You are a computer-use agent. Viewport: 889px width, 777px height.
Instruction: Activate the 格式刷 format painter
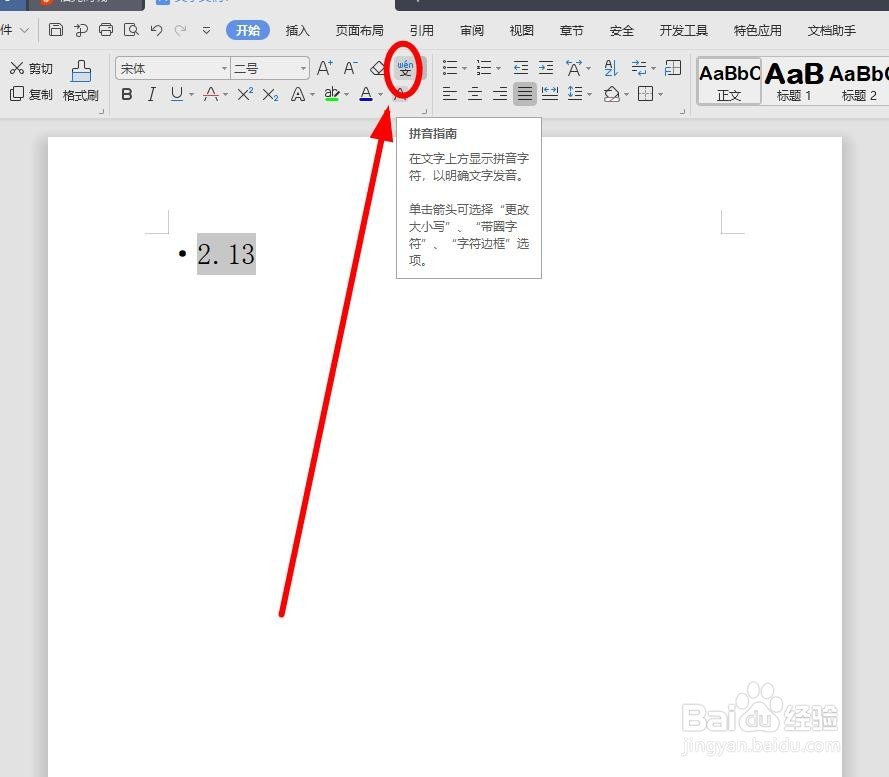coord(81,81)
